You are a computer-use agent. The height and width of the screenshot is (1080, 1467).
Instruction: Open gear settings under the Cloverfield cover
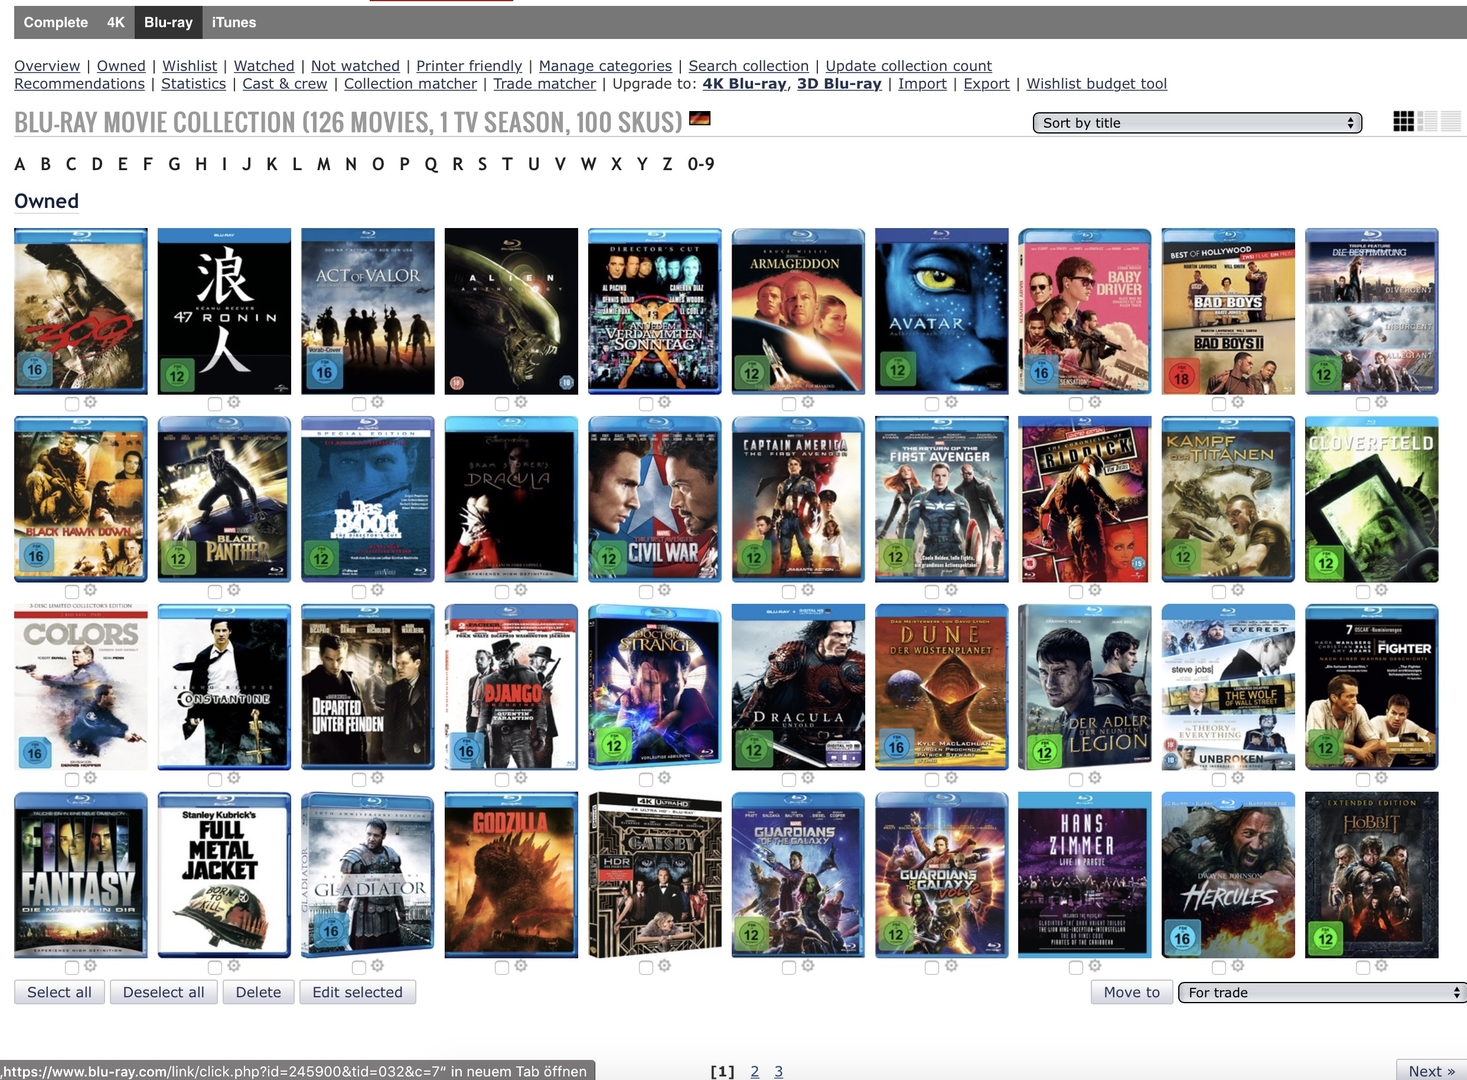pos(1381,590)
